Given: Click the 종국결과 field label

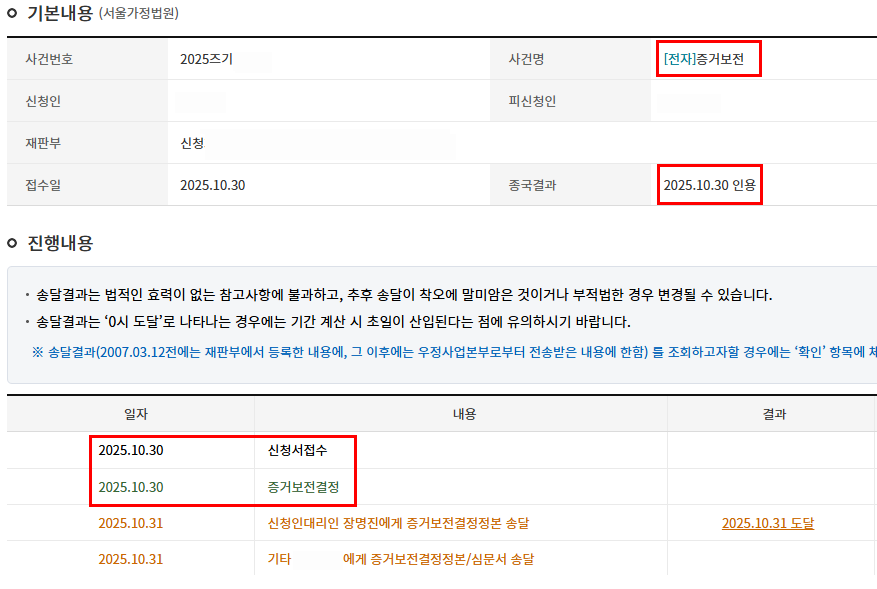Looking at the screenshot, I should coord(532,185).
